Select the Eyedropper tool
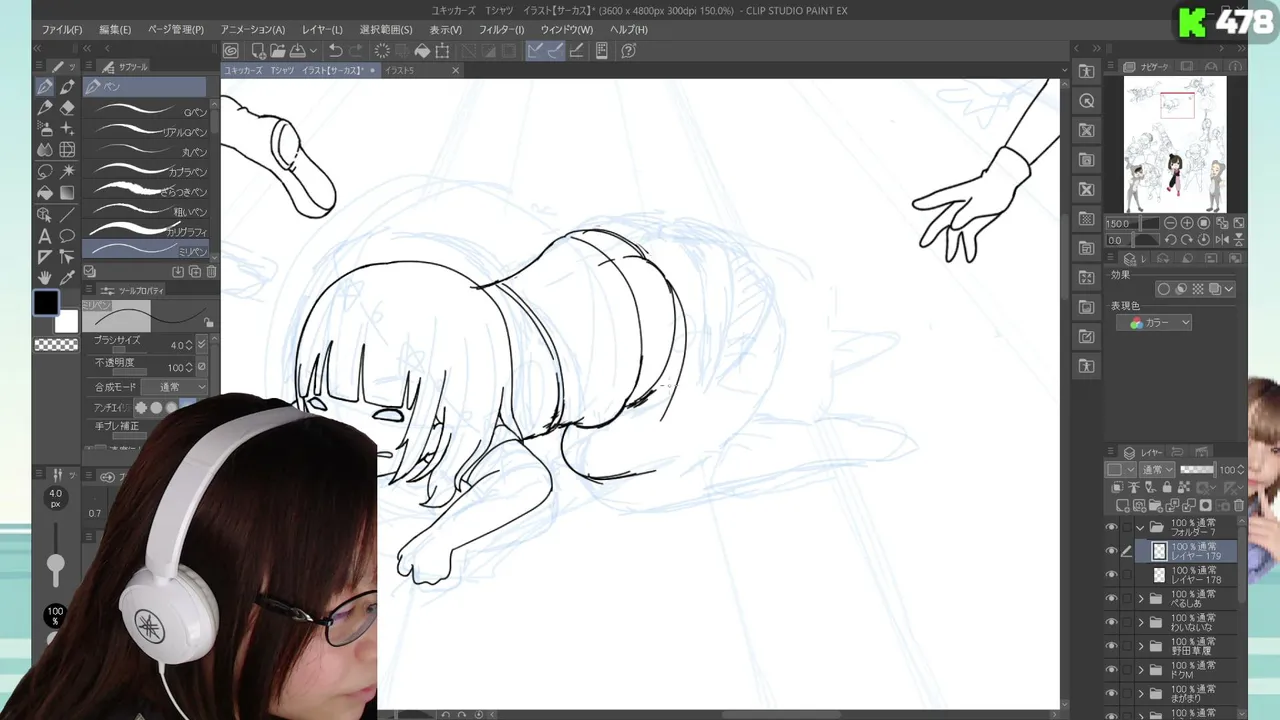Viewport: 1280px width, 720px height. coord(67,277)
